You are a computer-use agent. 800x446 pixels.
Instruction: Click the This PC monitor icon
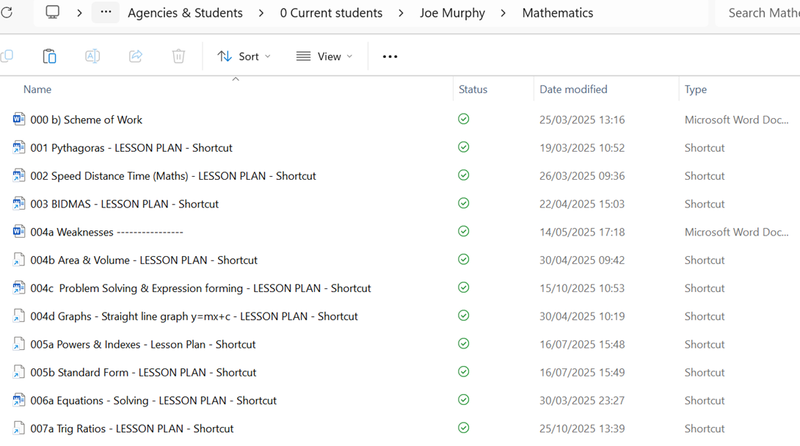[x=53, y=13]
